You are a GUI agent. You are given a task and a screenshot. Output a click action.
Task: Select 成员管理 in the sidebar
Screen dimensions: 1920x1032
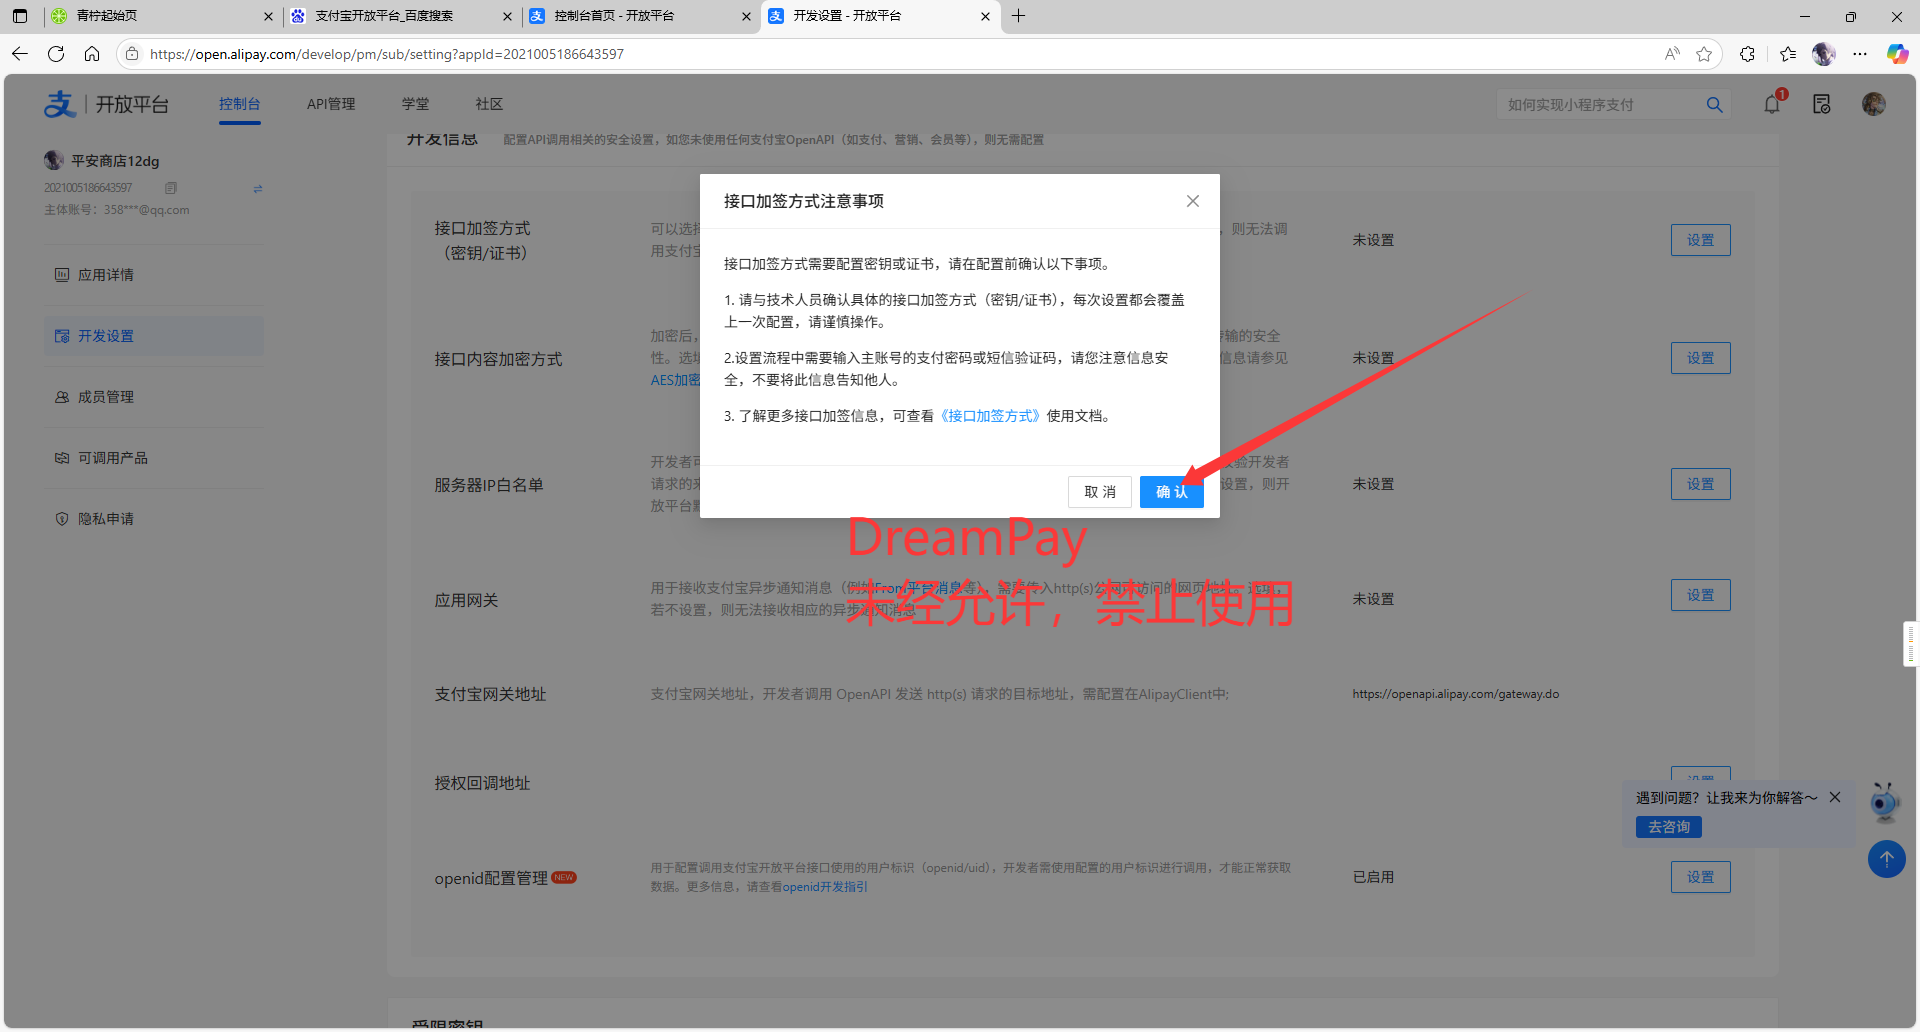pos(106,397)
